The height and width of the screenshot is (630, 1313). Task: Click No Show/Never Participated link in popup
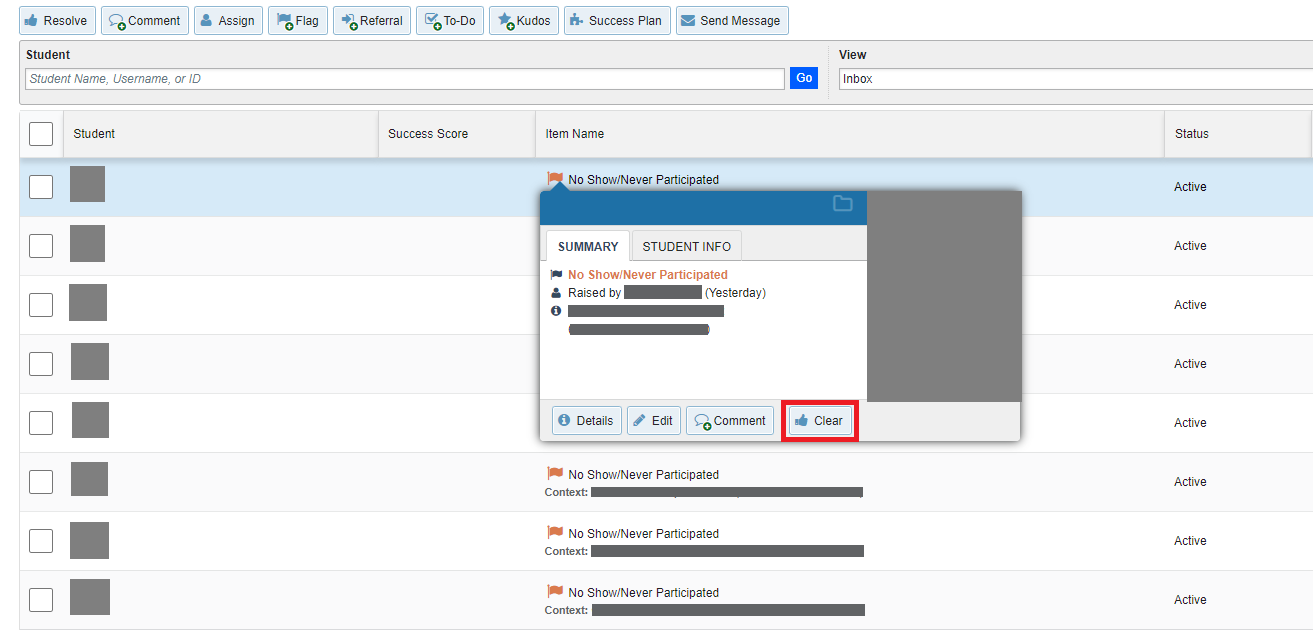648,275
